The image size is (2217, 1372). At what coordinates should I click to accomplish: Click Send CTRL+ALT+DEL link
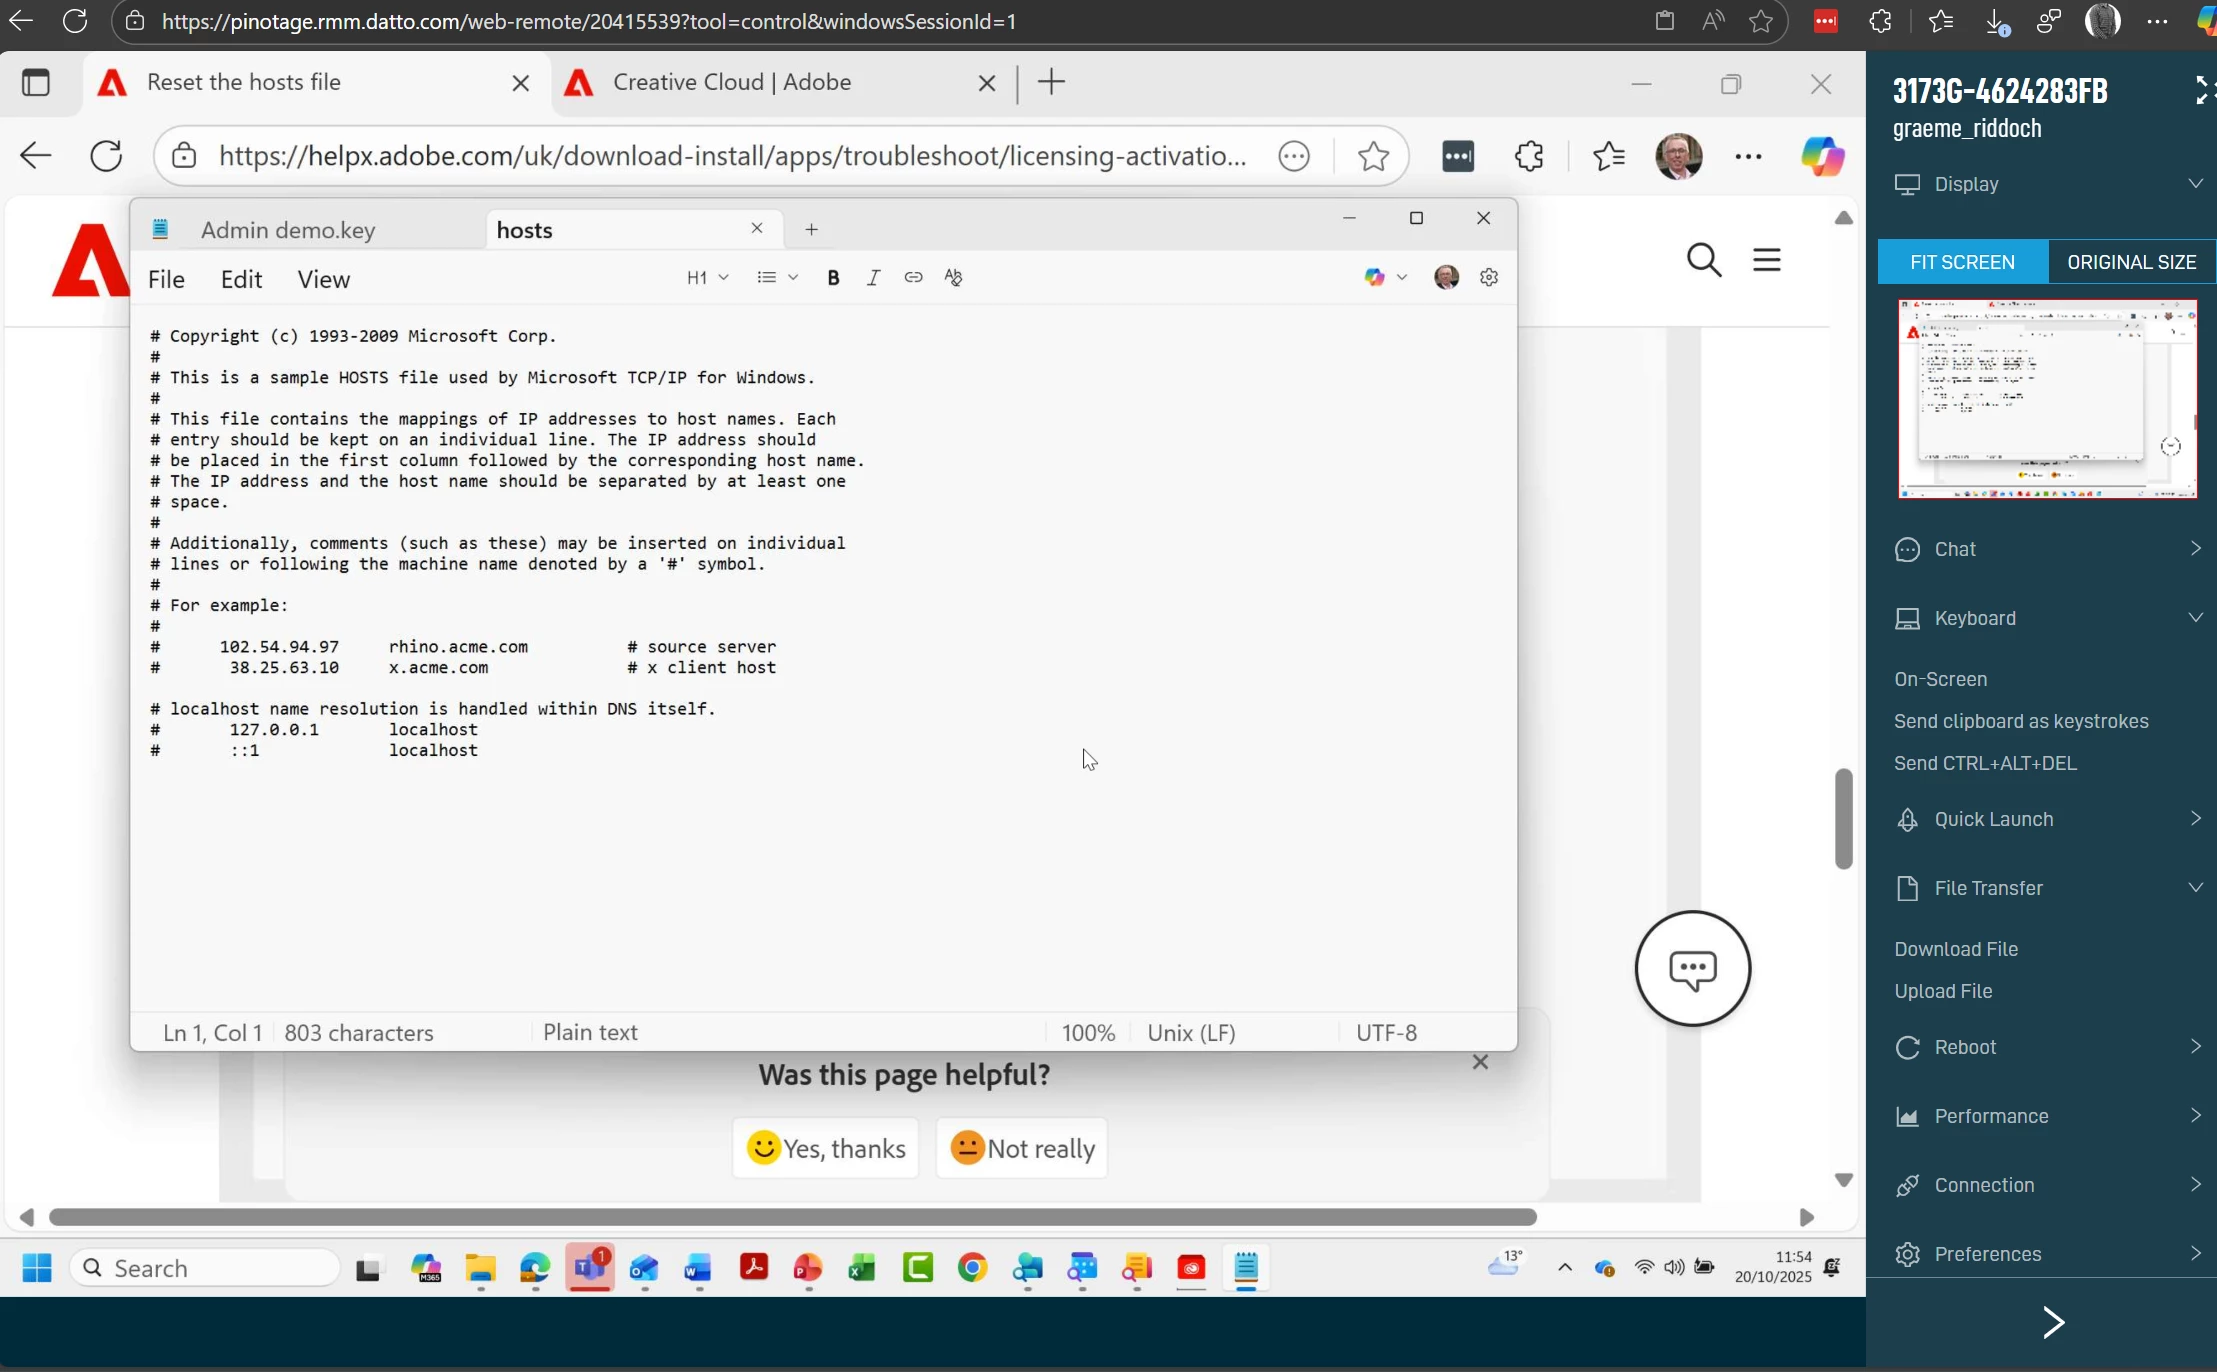click(x=1985, y=763)
